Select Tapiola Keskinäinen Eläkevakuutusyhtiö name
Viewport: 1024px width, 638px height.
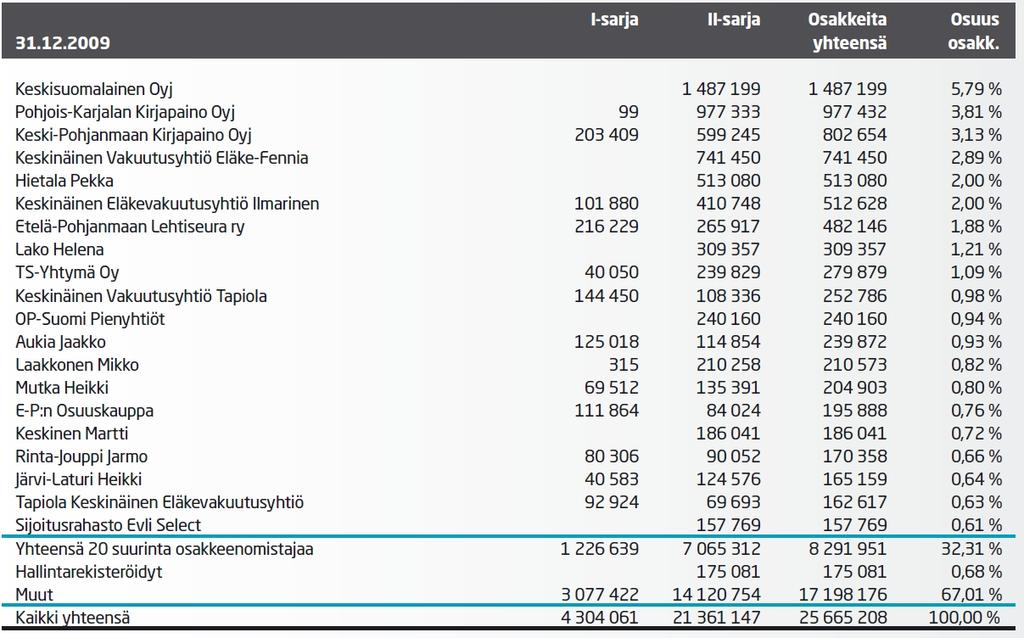pyautogui.click(x=159, y=502)
